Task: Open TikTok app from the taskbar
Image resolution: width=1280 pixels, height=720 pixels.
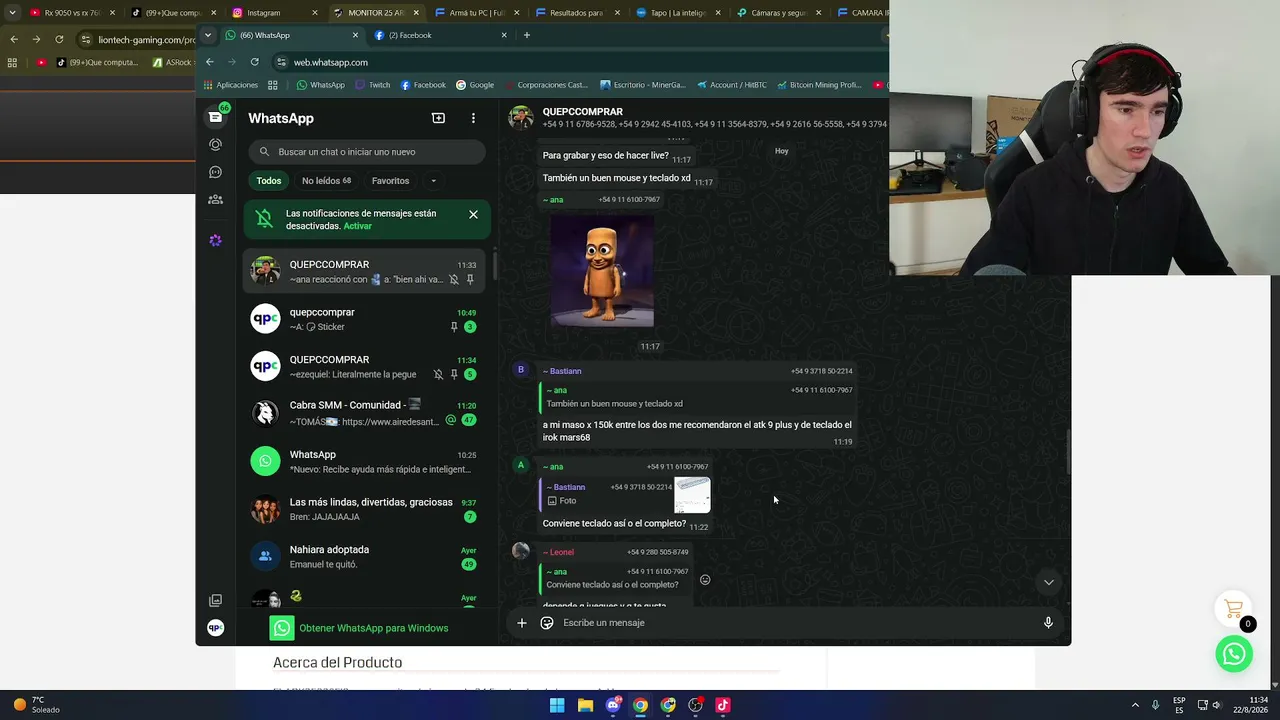Action: 723,705
